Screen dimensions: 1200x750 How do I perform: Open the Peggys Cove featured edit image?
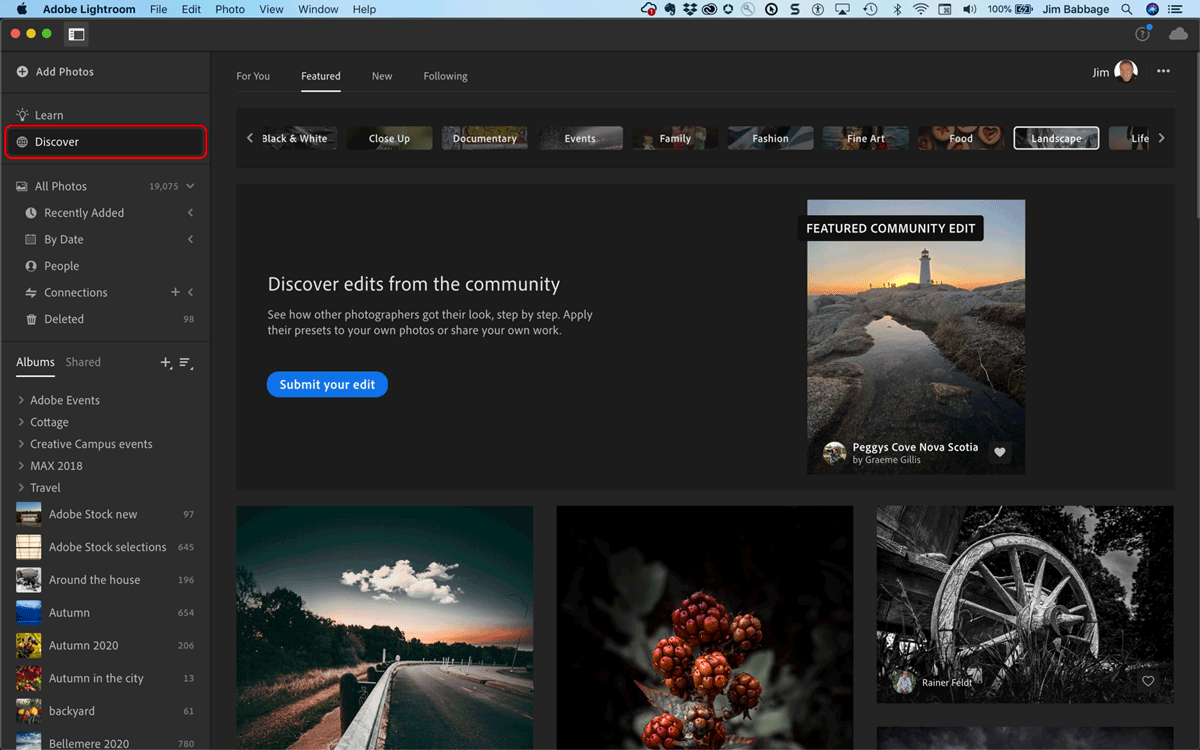click(x=916, y=337)
